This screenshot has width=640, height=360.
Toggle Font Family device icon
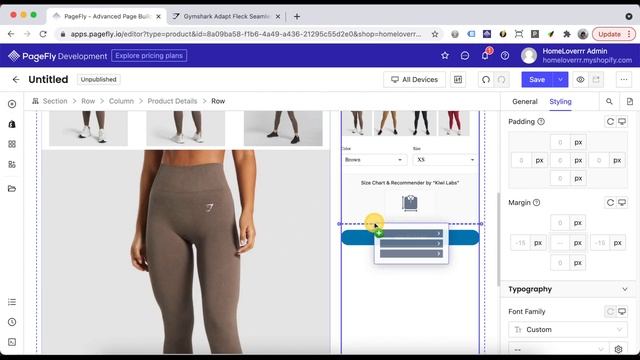(x=622, y=311)
